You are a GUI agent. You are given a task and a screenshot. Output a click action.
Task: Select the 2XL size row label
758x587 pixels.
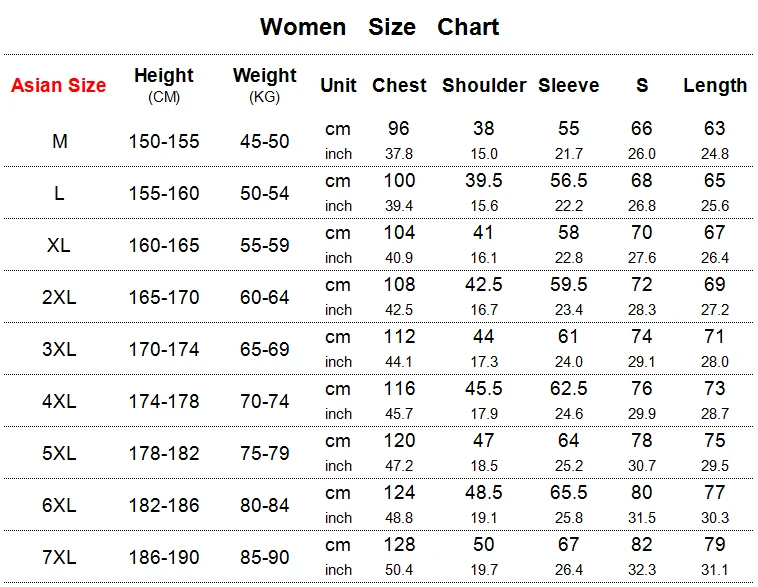click(59, 297)
